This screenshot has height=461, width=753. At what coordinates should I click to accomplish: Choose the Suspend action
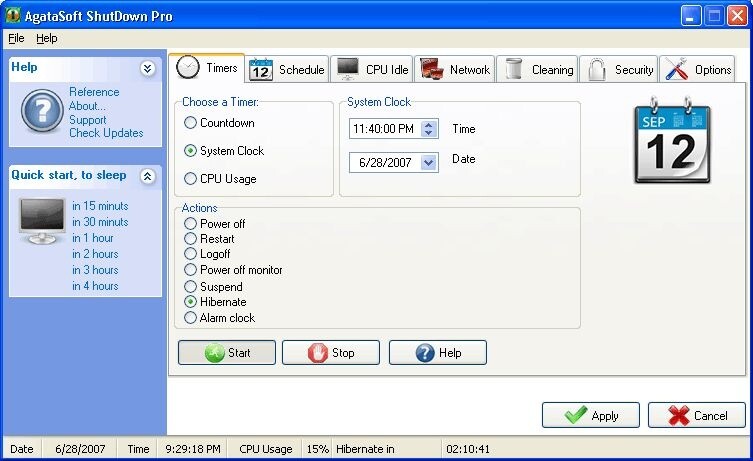pyautogui.click(x=213, y=287)
